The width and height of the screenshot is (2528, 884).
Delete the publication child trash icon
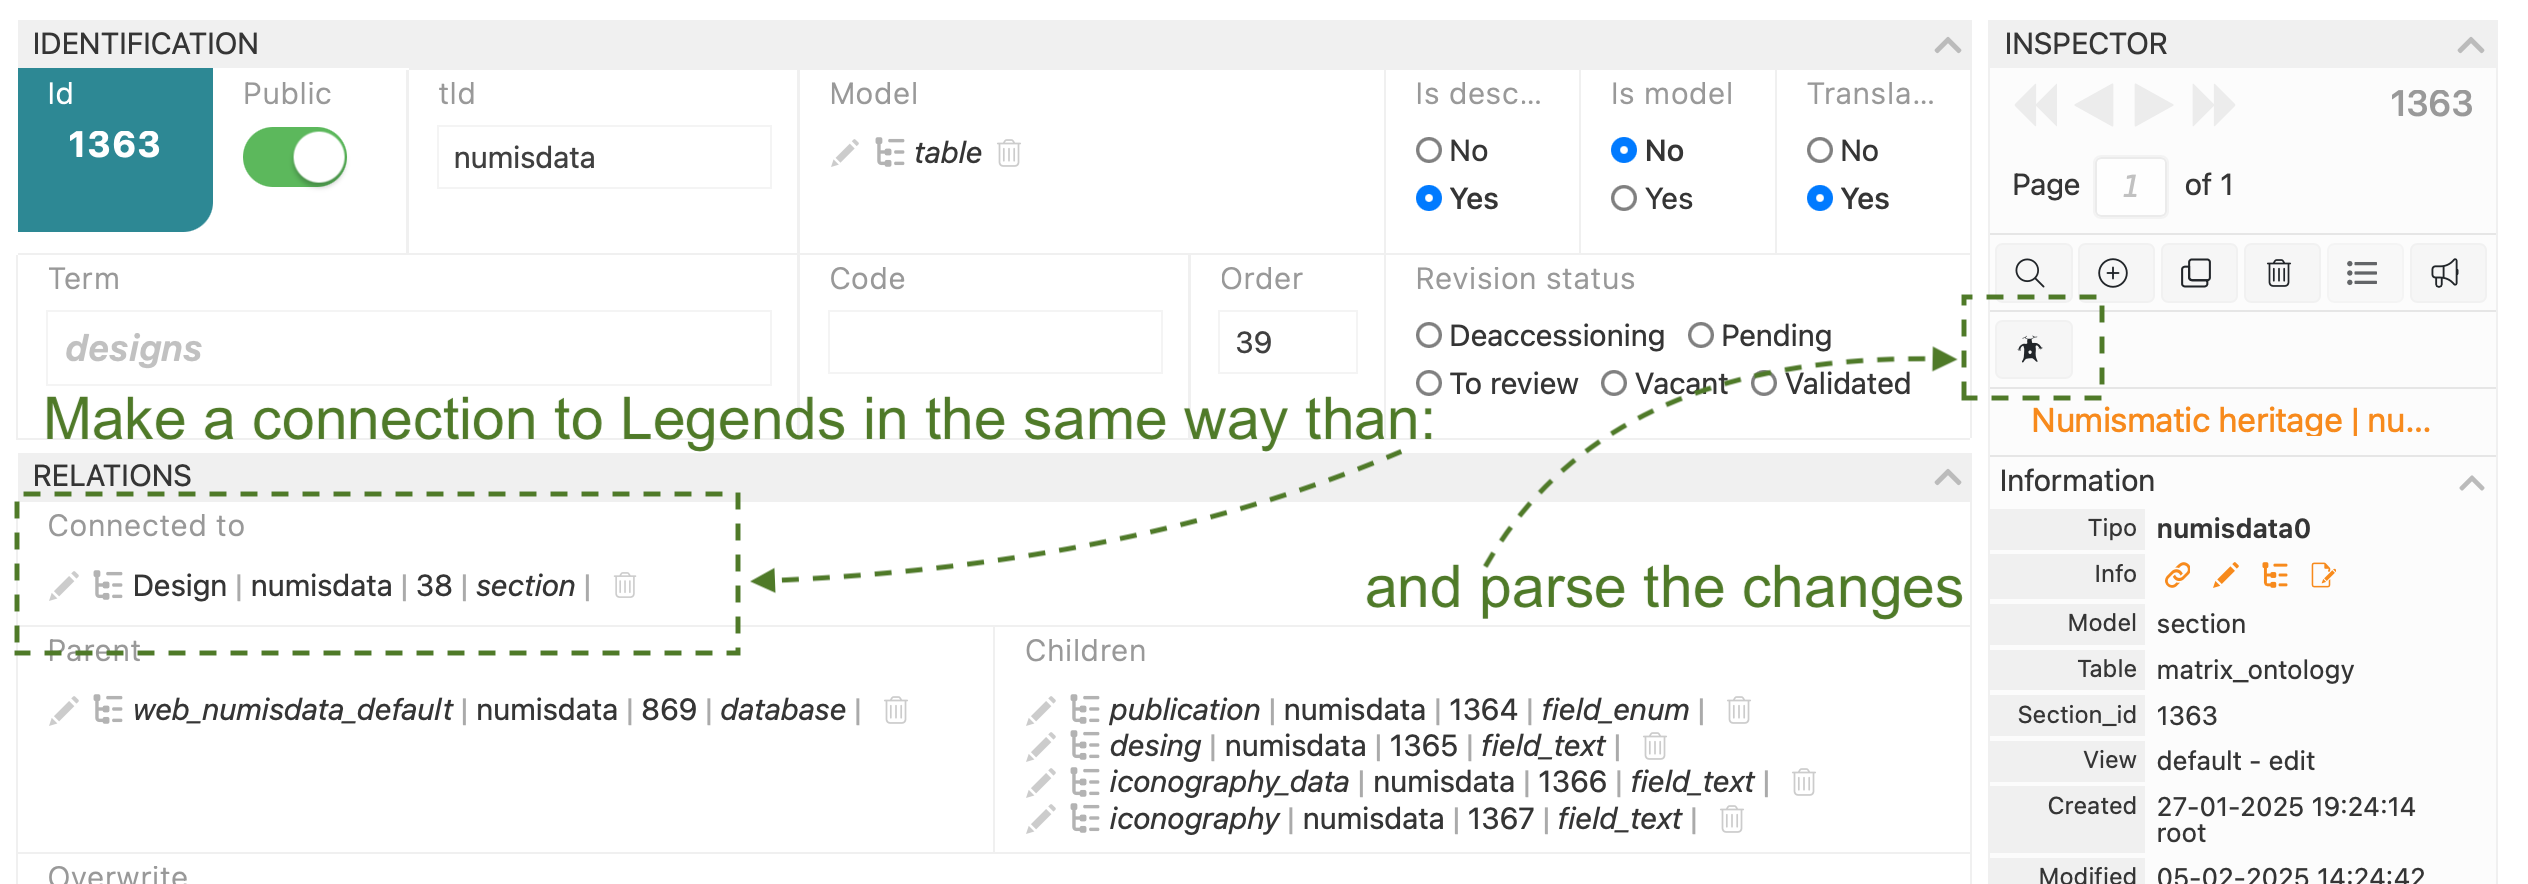[1739, 710]
